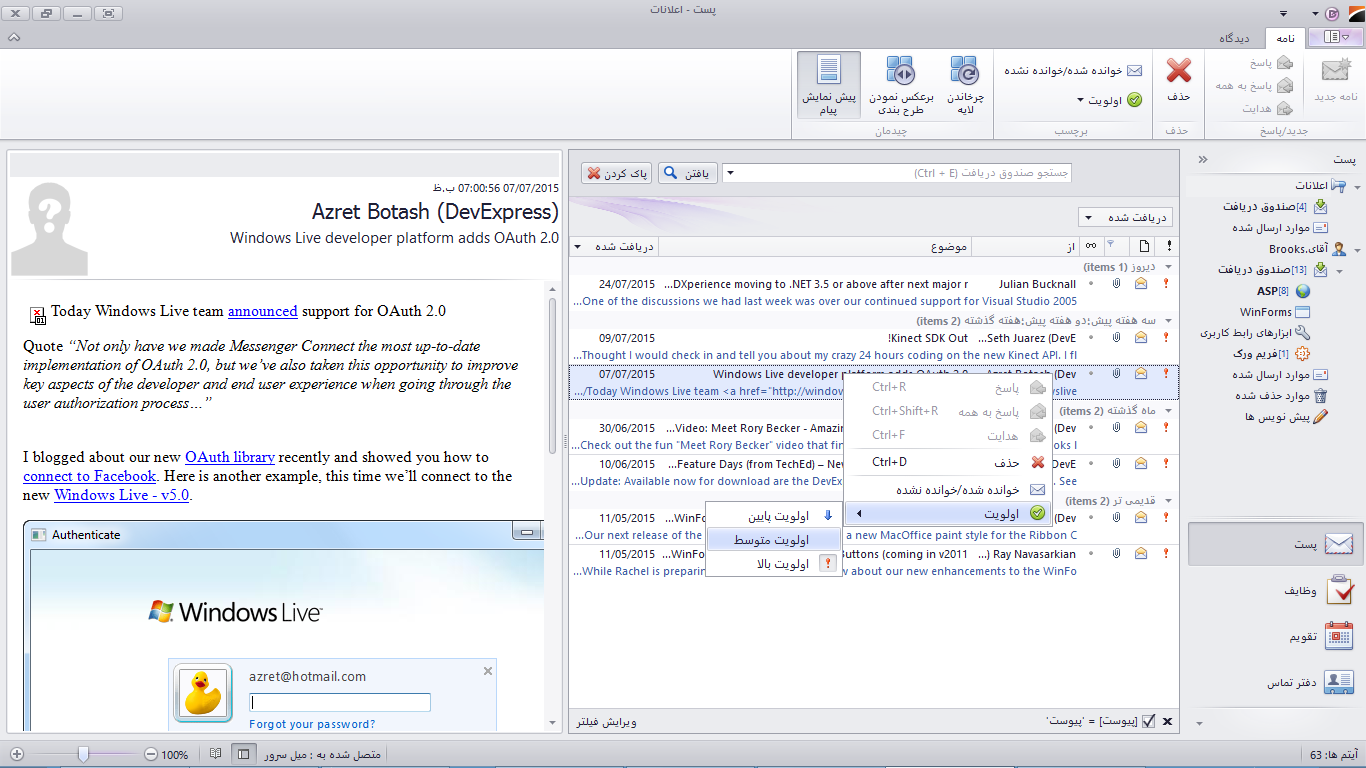Viewport: 1366px width, 768px height.
Task: Click پاسخ به همه in the ribbon
Action: click(x=1254, y=86)
